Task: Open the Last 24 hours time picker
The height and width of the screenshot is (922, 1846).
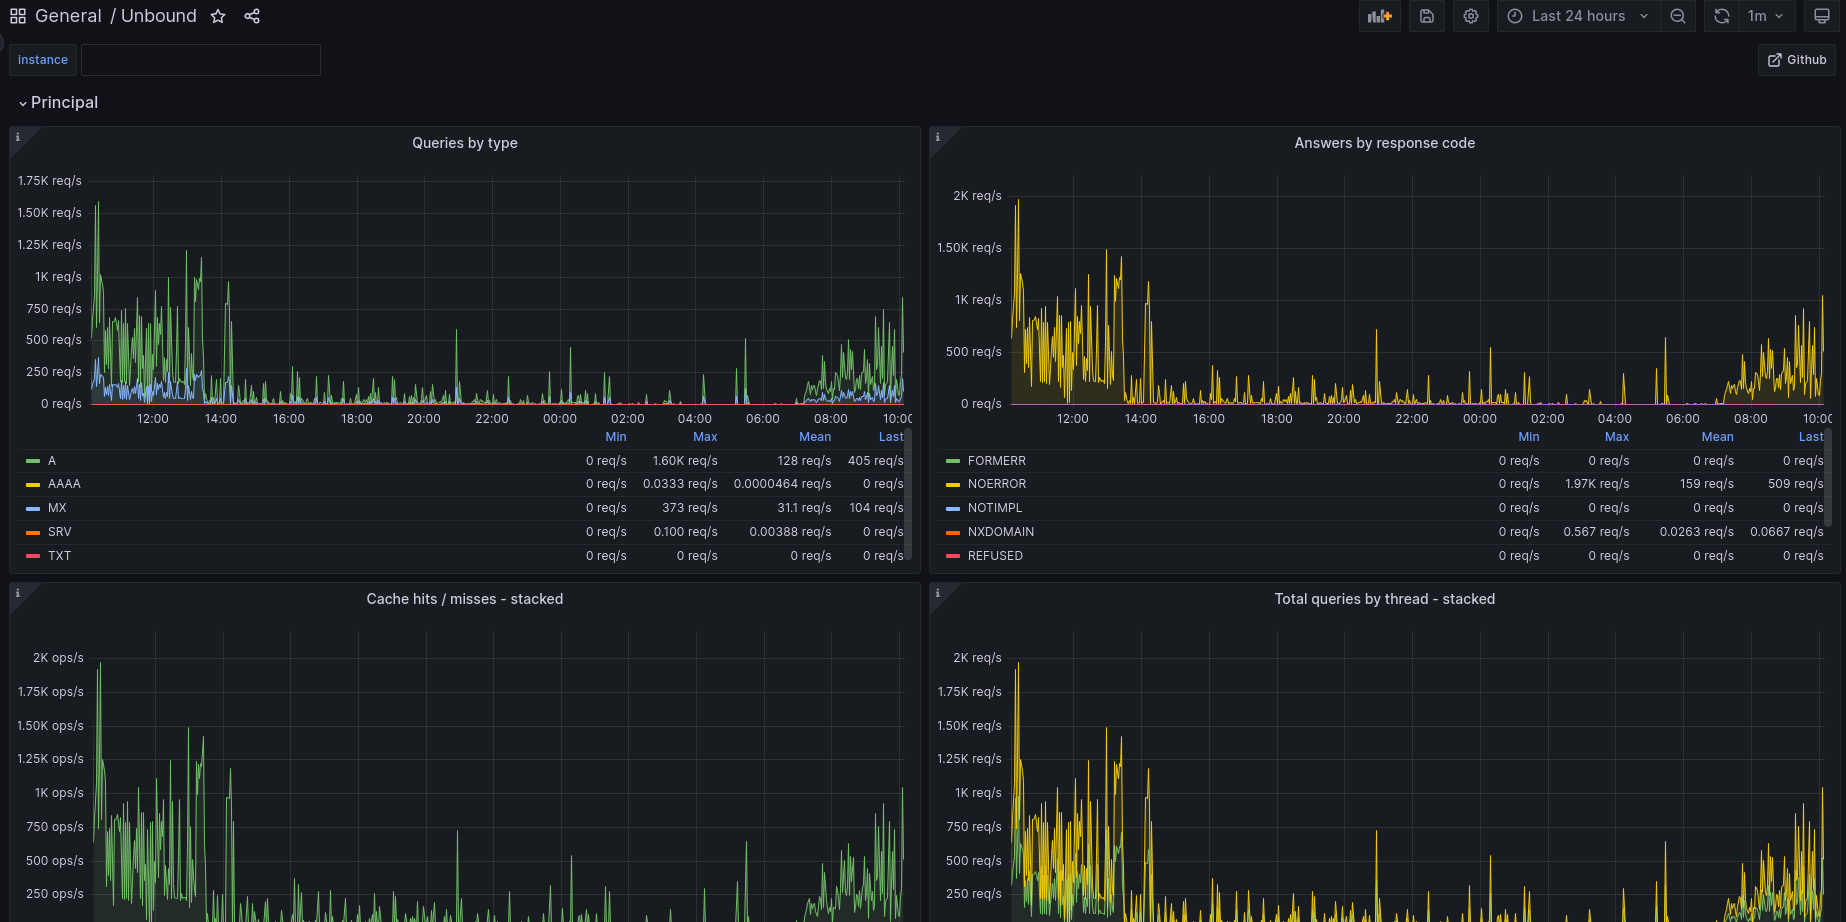Action: [x=1578, y=16]
